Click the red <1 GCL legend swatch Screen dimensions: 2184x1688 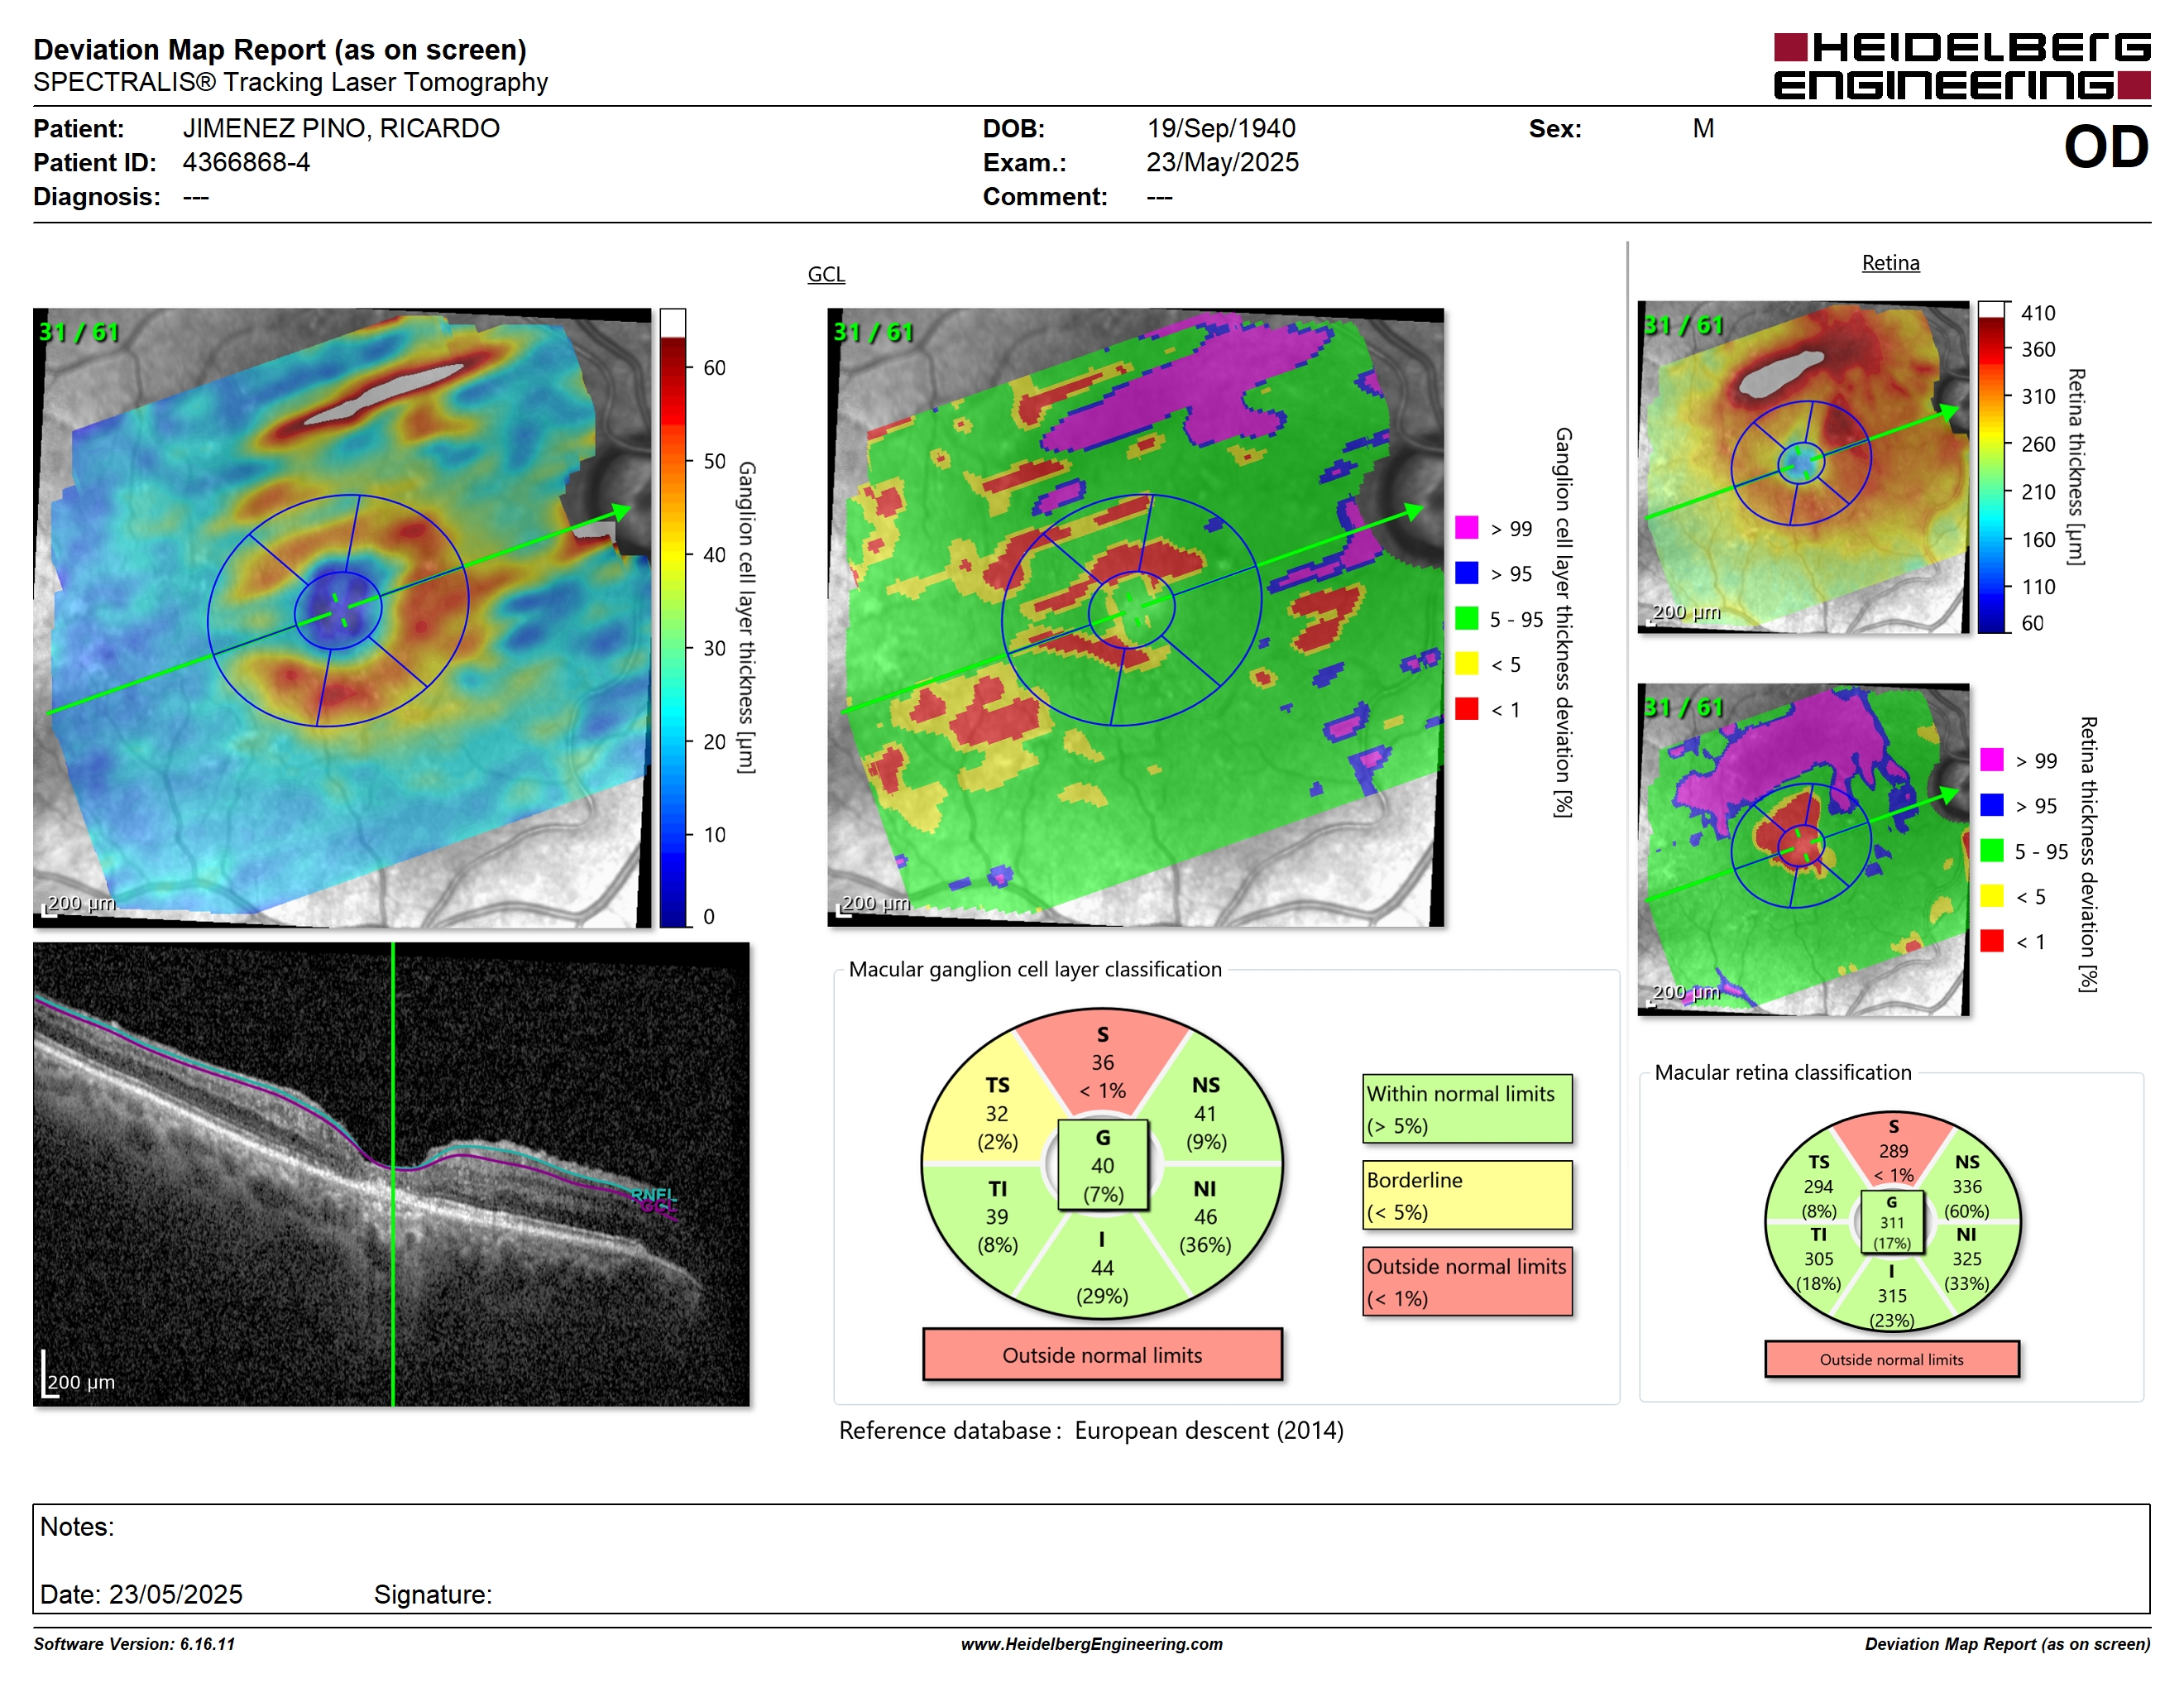pos(1466,709)
